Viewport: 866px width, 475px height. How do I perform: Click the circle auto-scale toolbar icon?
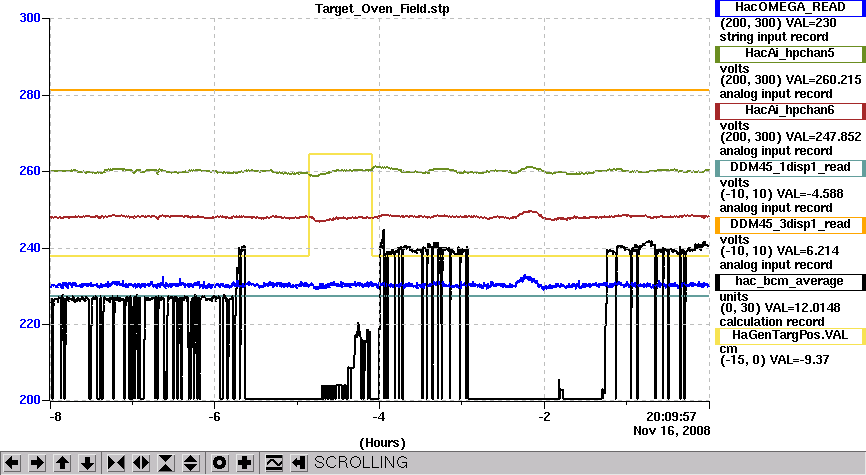[219, 462]
